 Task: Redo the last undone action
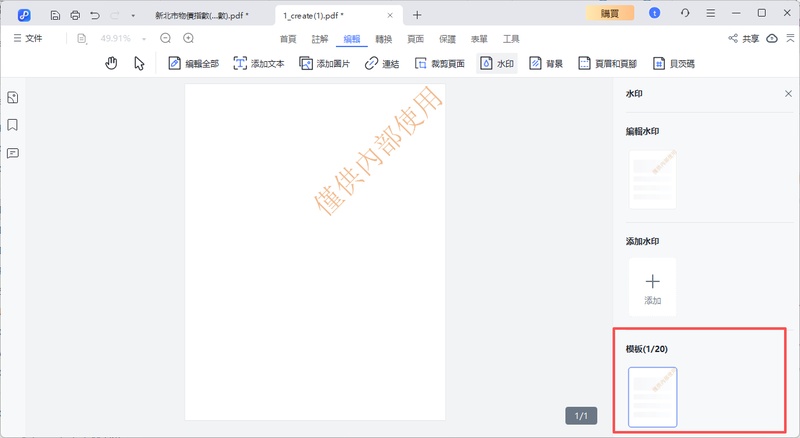(x=115, y=15)
